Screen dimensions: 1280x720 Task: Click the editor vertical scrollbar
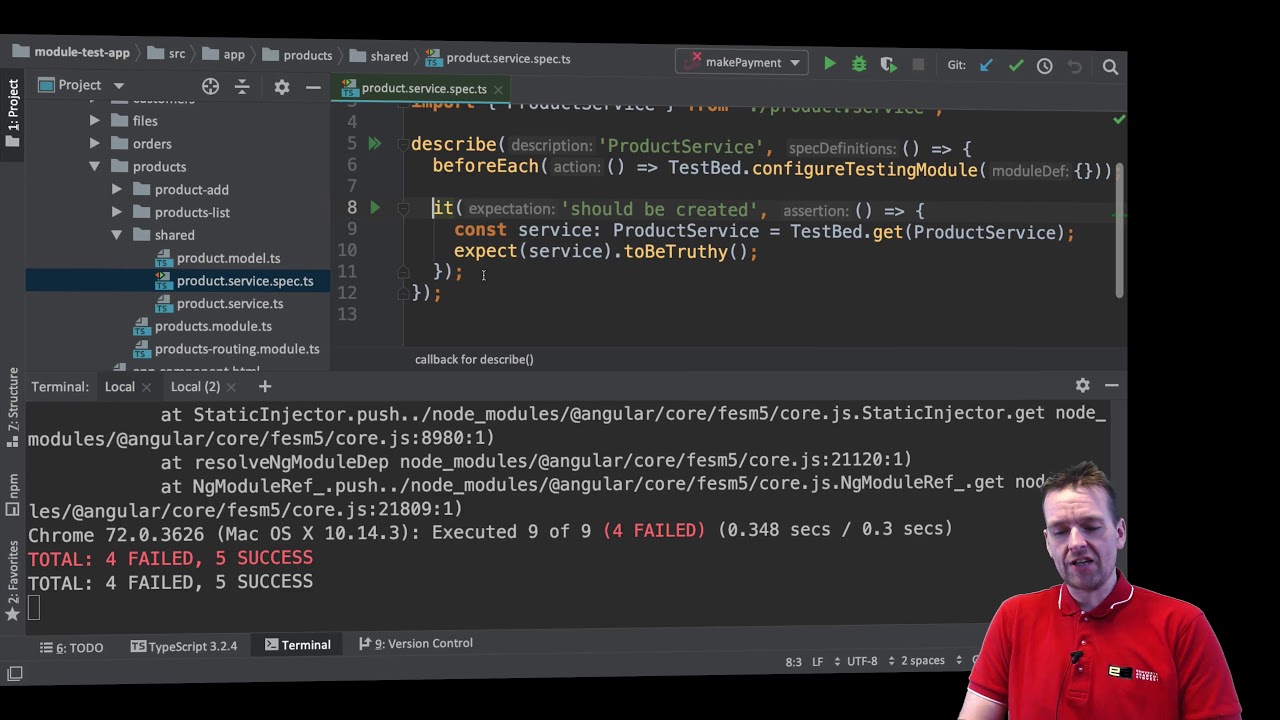1121,230
